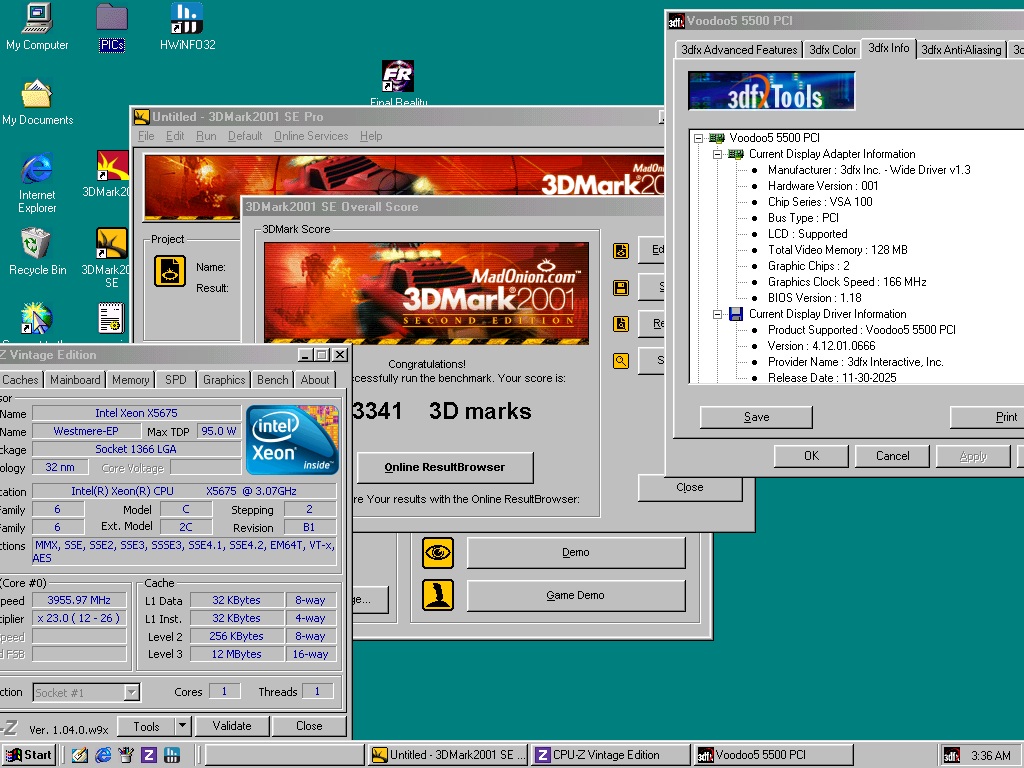Open the Memory tab in CPU-Z
The height and width of the screenshot is (768, 1024).
[131, 379]
